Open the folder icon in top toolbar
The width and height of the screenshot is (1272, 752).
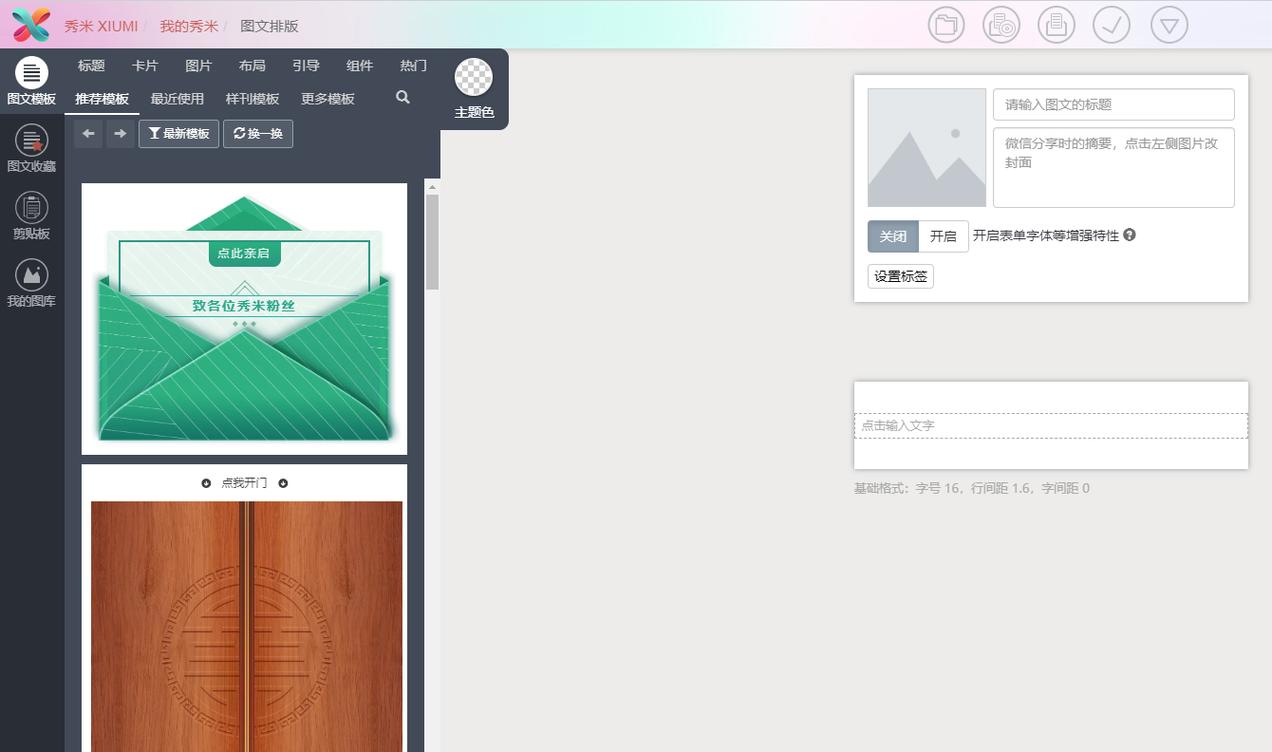[x=946, y=25]
